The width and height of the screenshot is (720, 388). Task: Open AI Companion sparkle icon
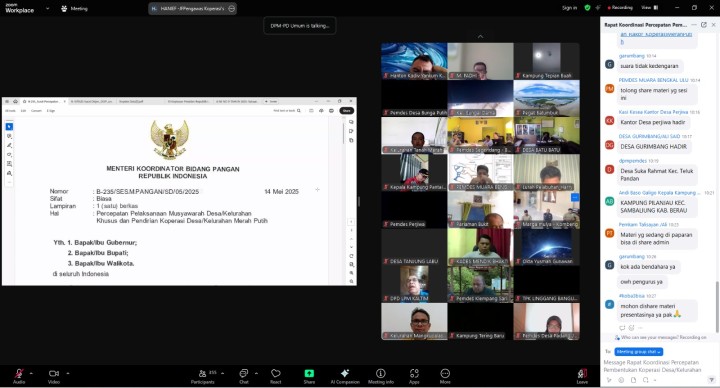click(x=345, y=373)
